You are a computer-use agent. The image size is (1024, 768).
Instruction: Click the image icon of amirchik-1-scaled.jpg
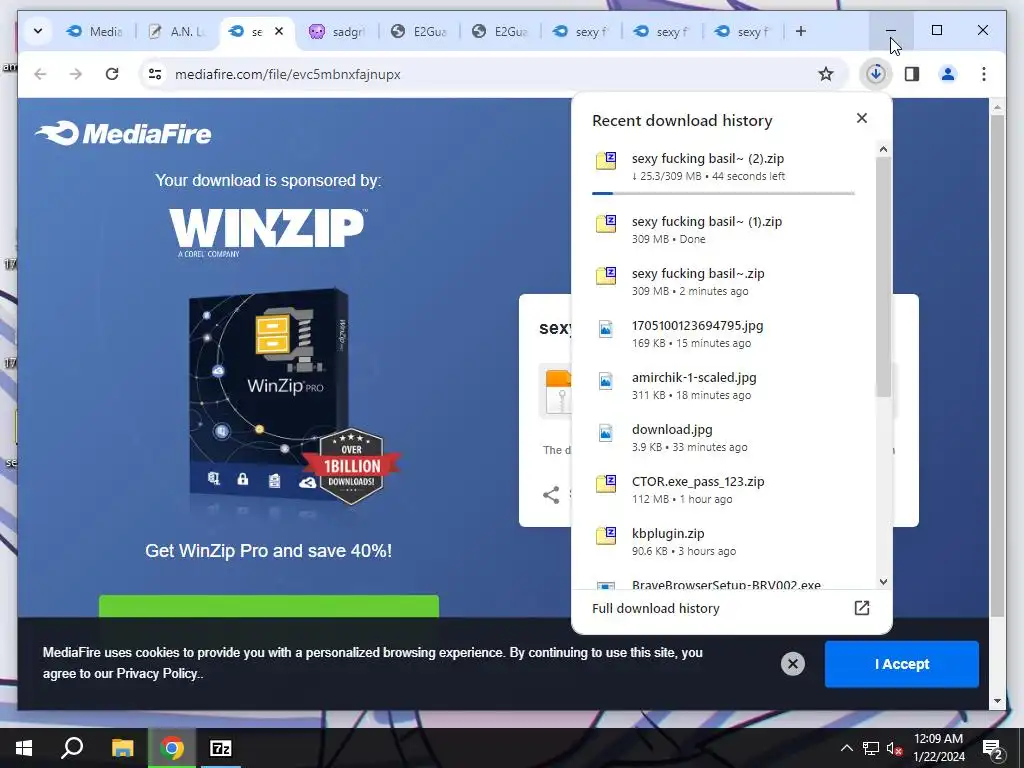pyautogui.click(x=606, y=381)
